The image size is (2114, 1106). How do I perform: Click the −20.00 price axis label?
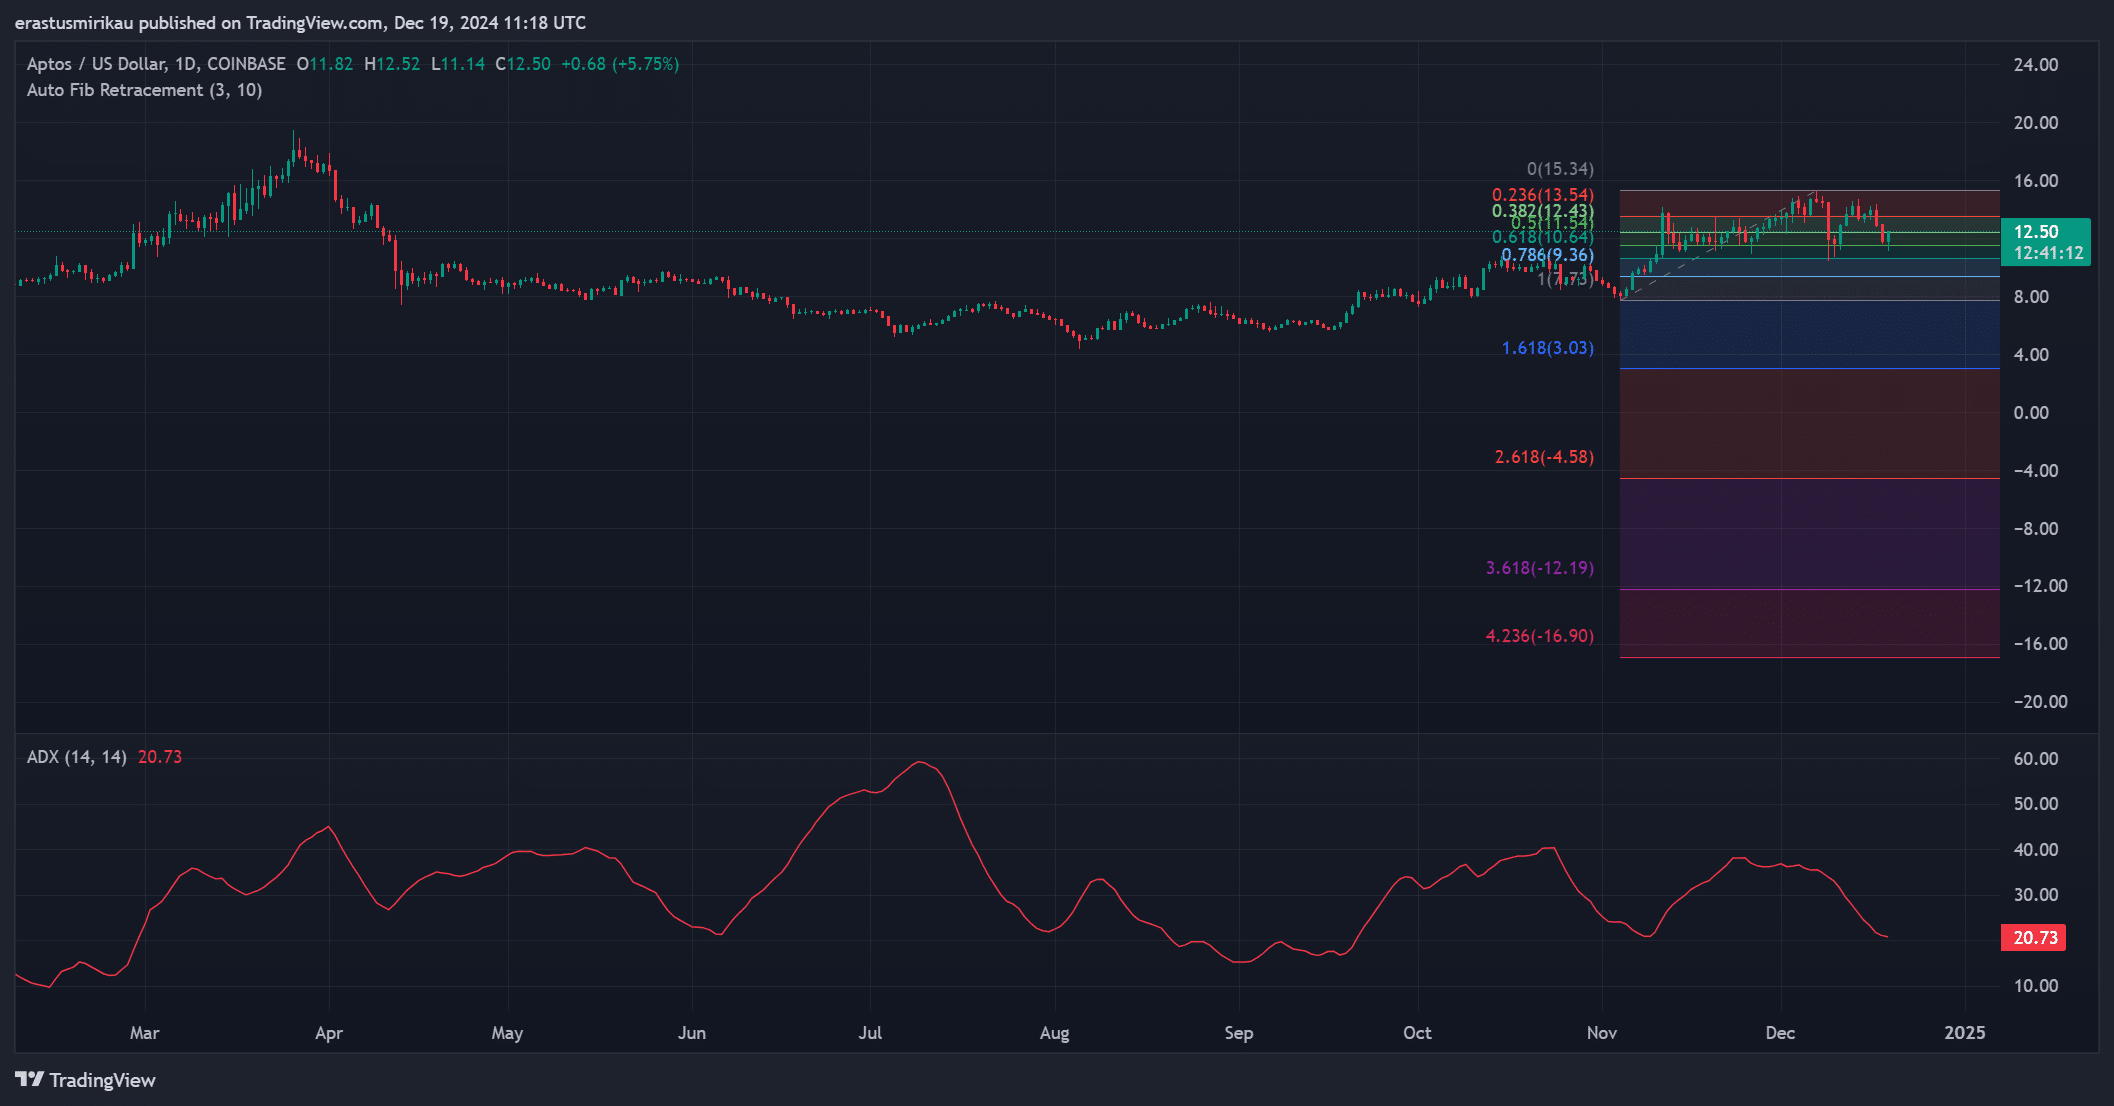2040,702
